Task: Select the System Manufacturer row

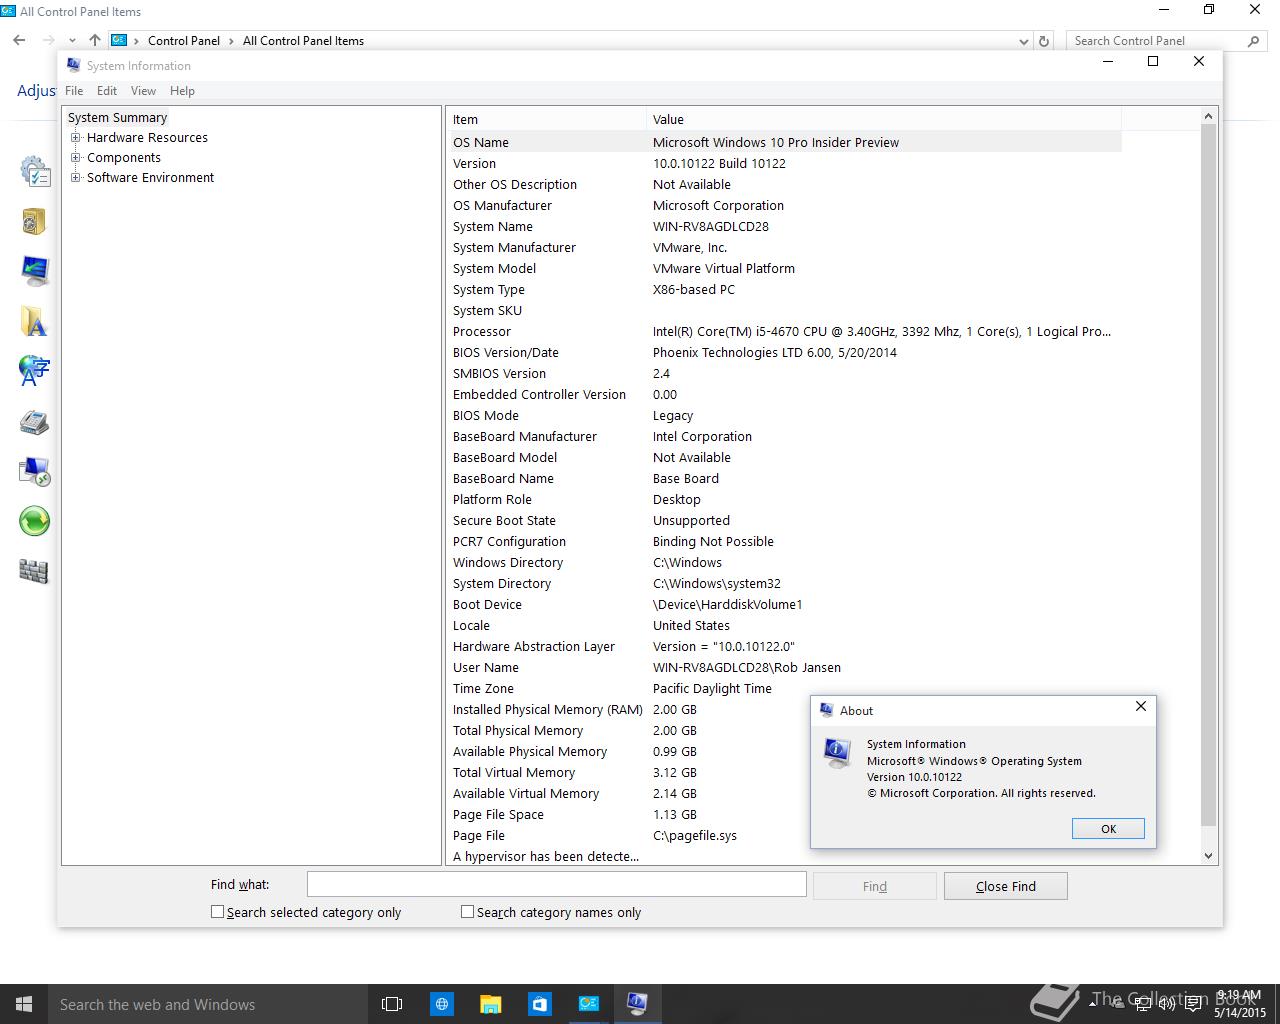Action: 784,247
